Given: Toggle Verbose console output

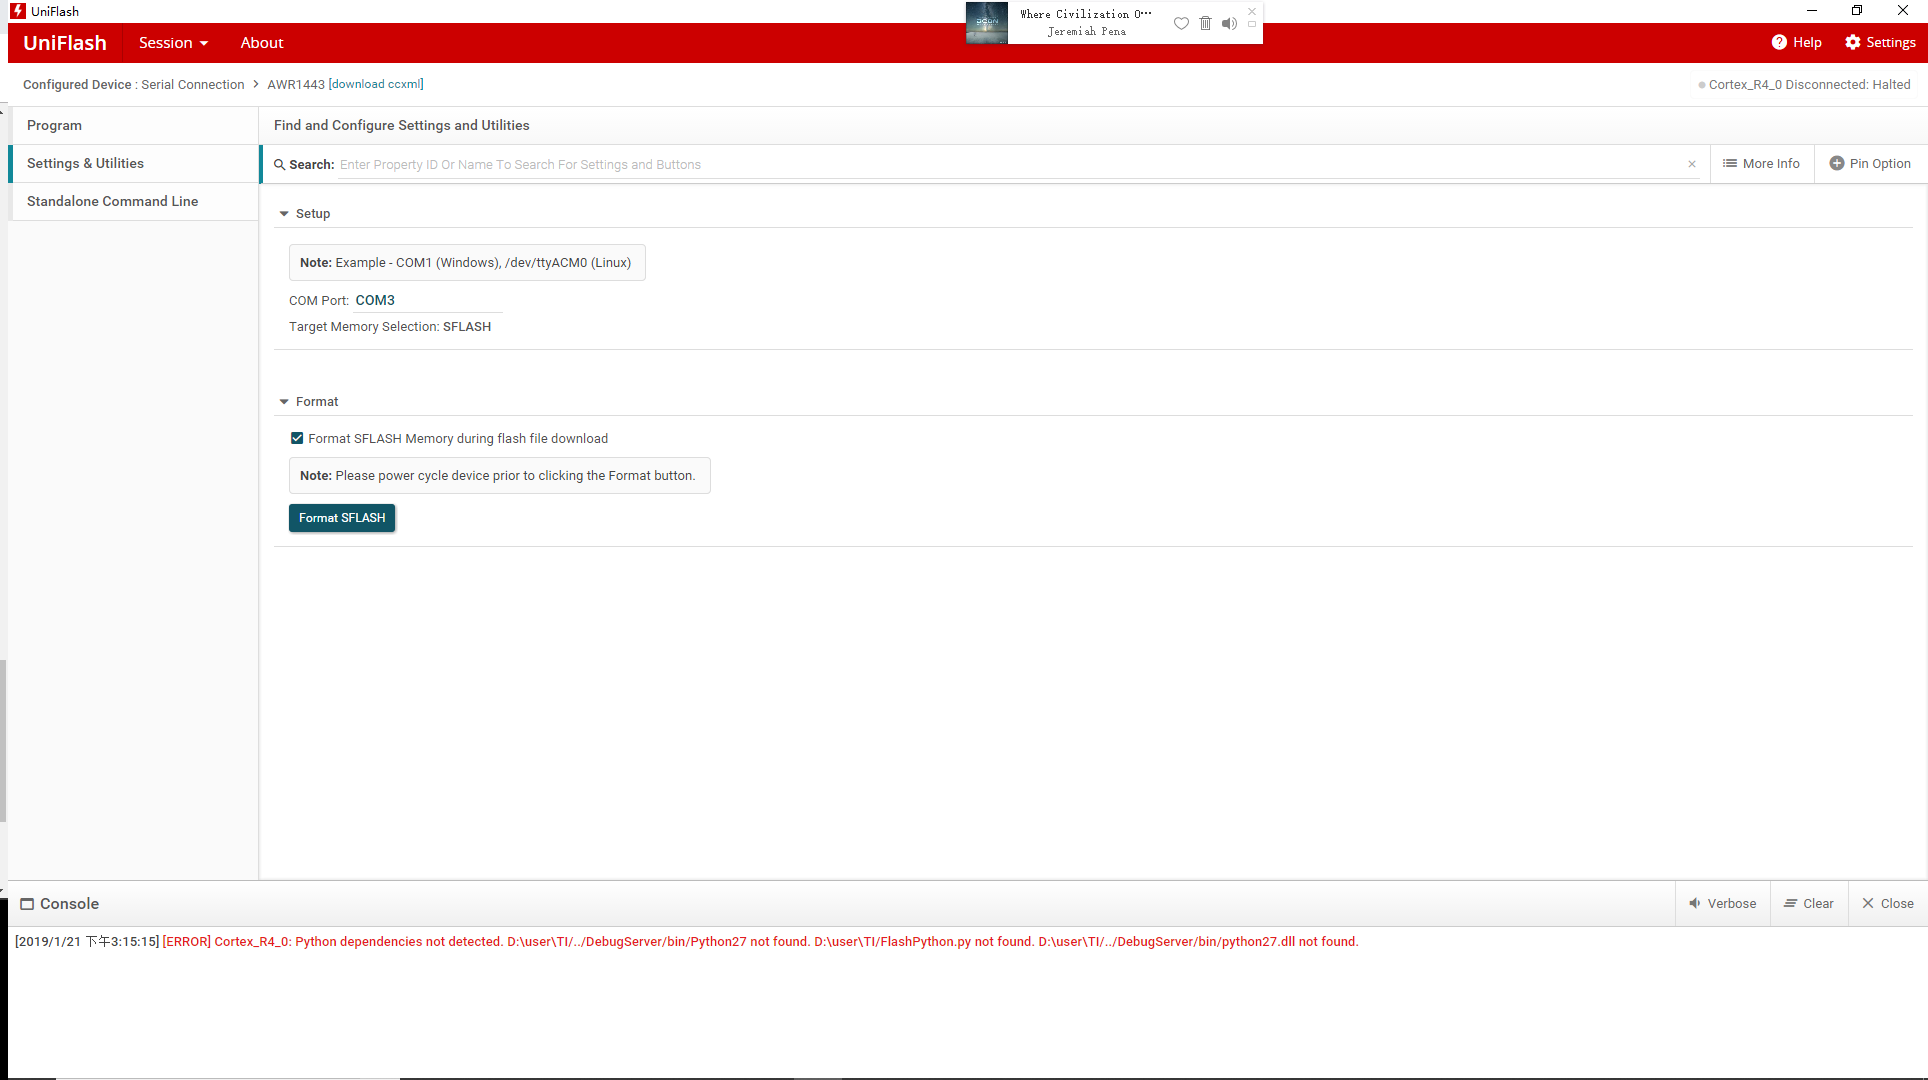Looking at the screenshot, I should [x=1722, y=903].
